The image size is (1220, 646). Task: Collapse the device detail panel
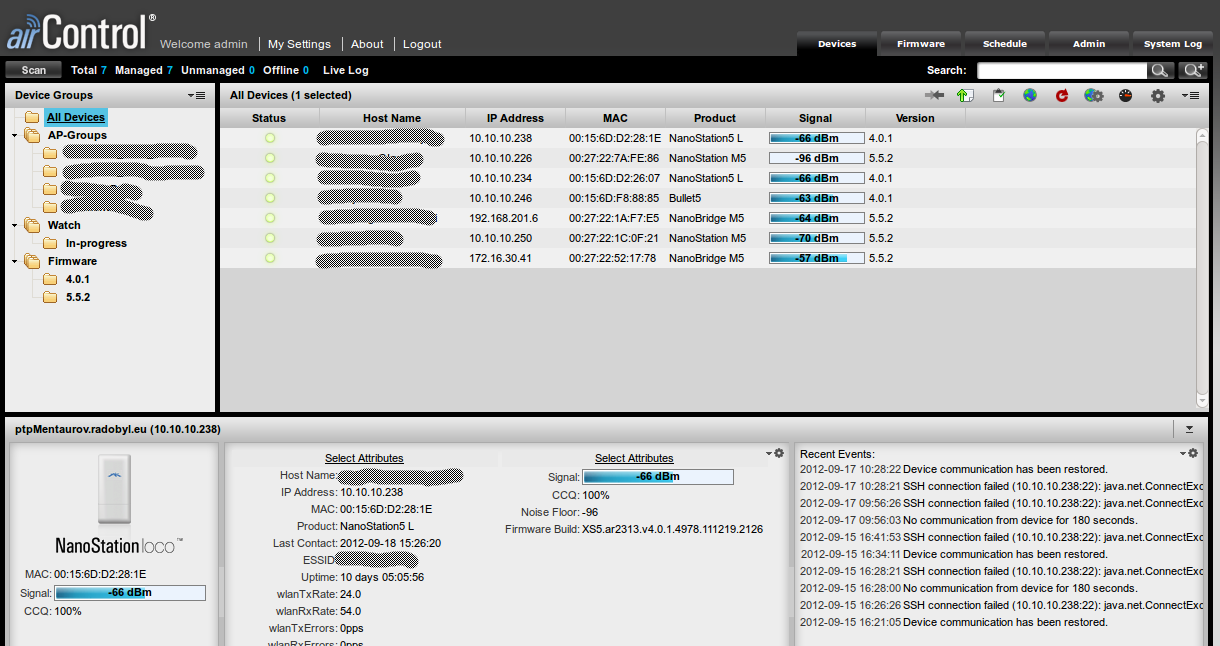tap(1189, 428)
